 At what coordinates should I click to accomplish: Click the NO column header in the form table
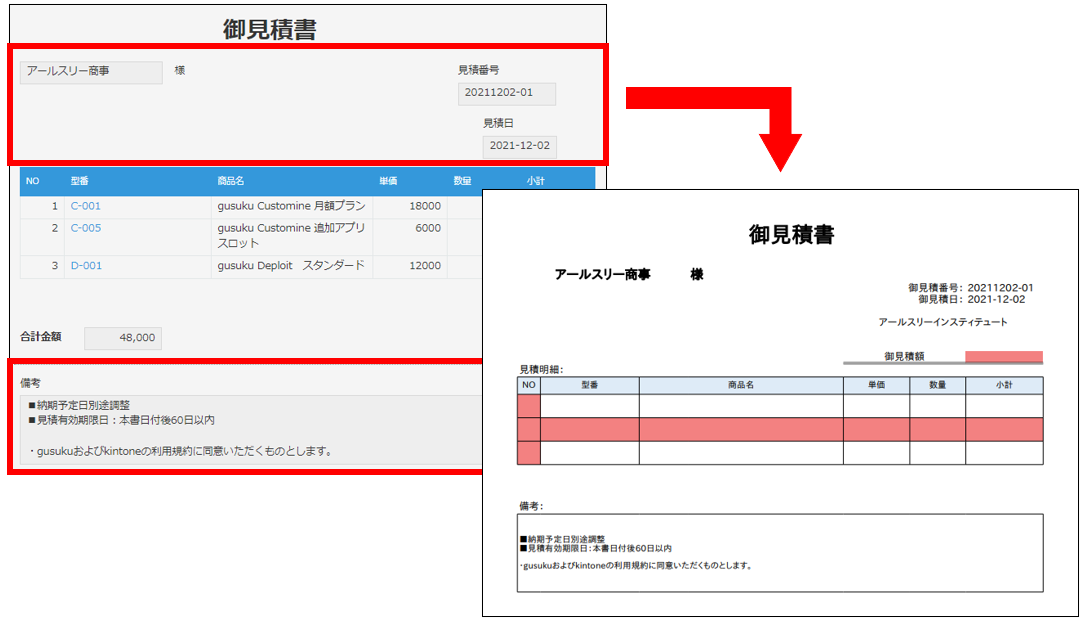(x=32, y=181)
